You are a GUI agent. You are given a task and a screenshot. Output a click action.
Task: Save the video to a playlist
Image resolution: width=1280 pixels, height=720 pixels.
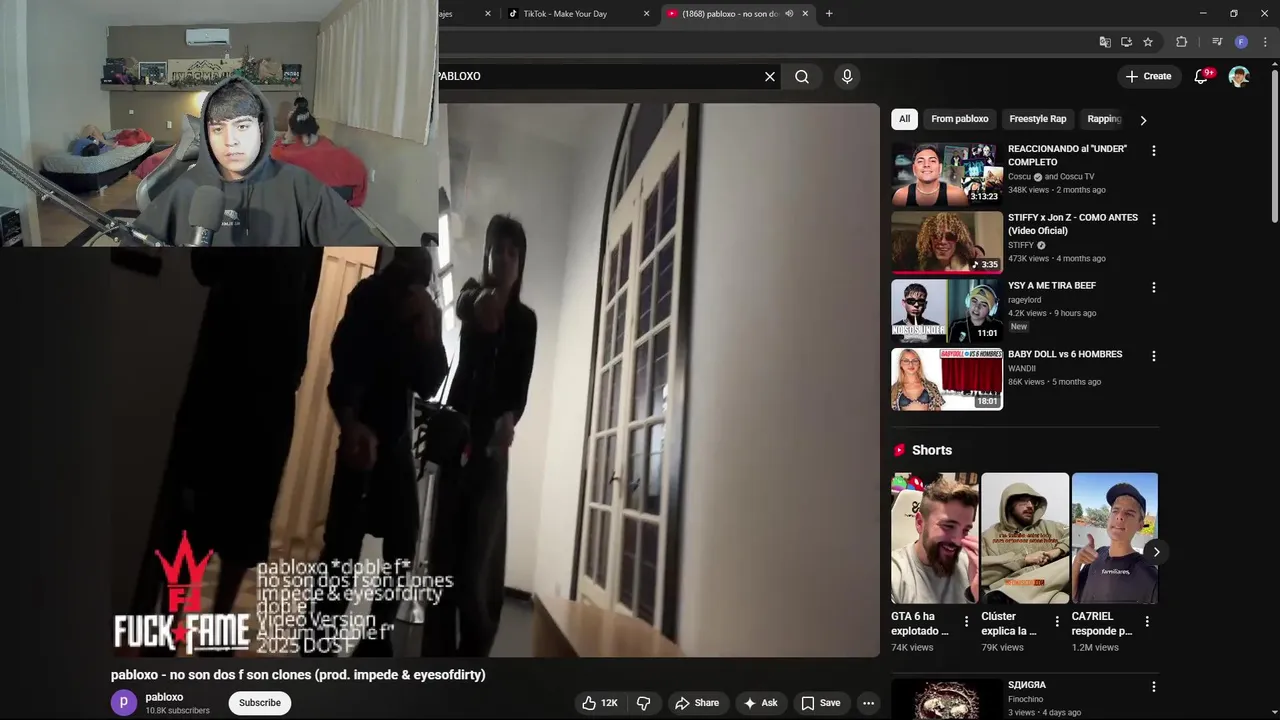[x=821, y=703]
